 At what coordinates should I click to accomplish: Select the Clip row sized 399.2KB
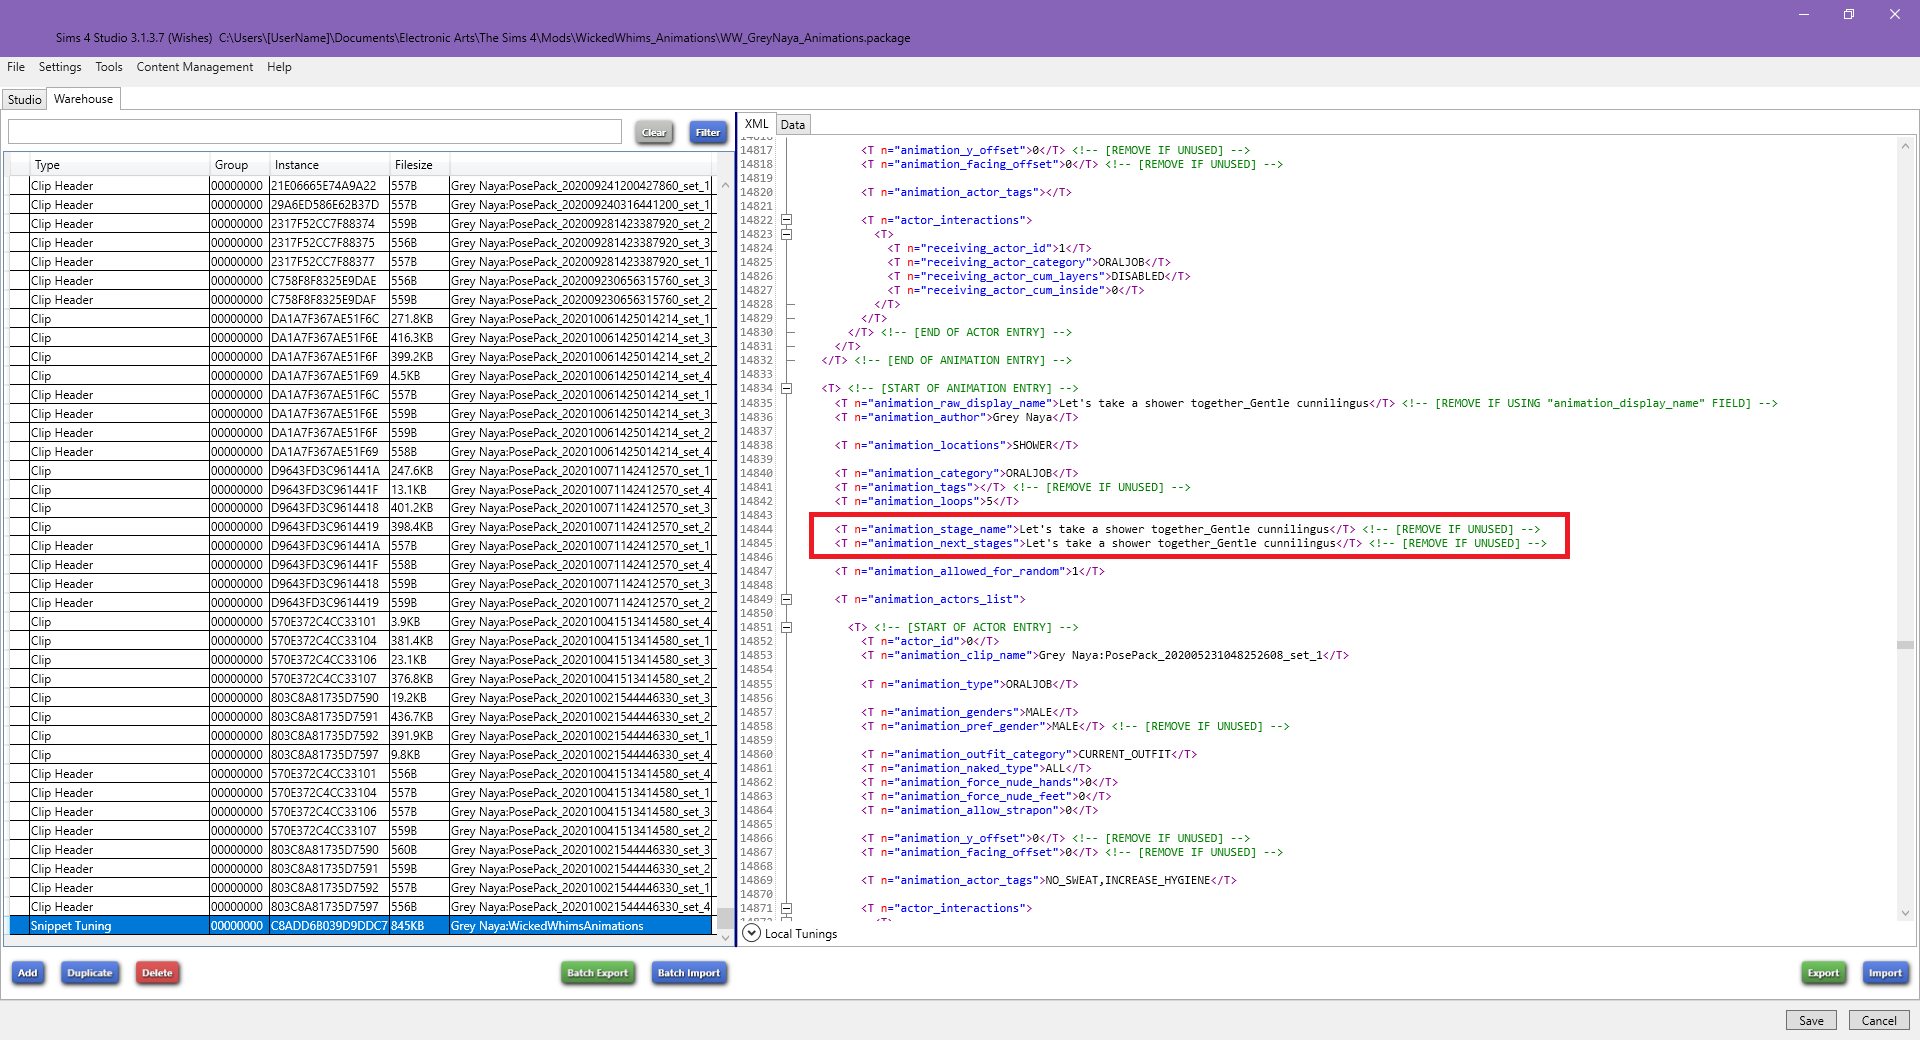[361, 357]
